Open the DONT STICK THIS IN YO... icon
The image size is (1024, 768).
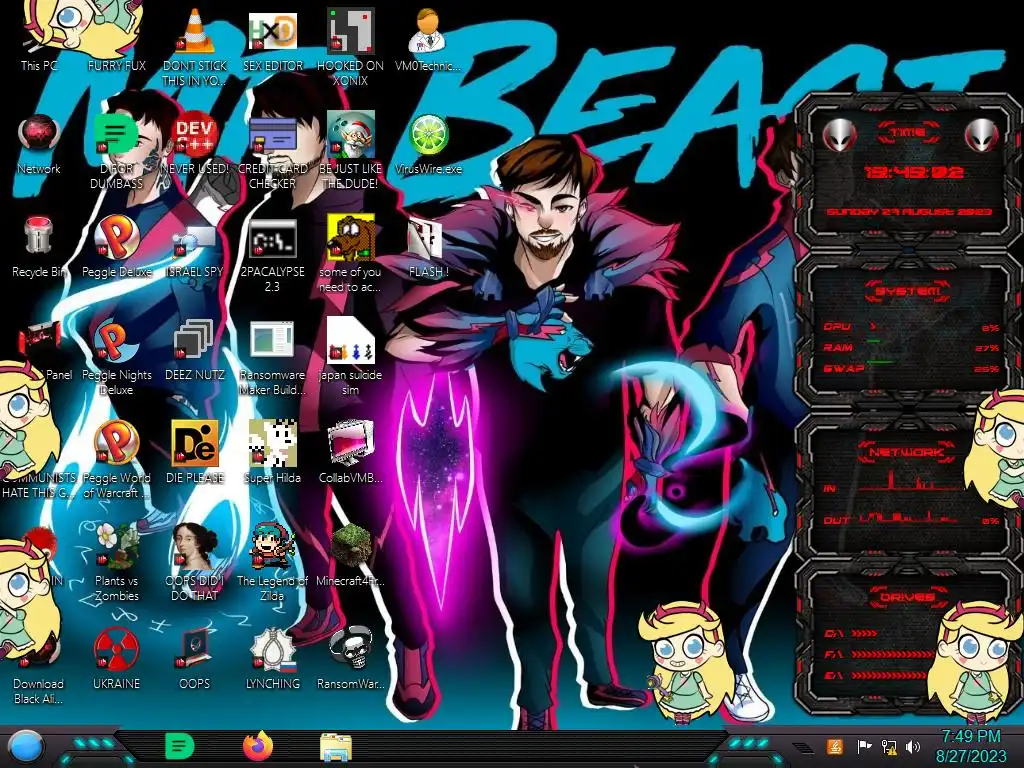pyautogui.click(x=195, y=46)
